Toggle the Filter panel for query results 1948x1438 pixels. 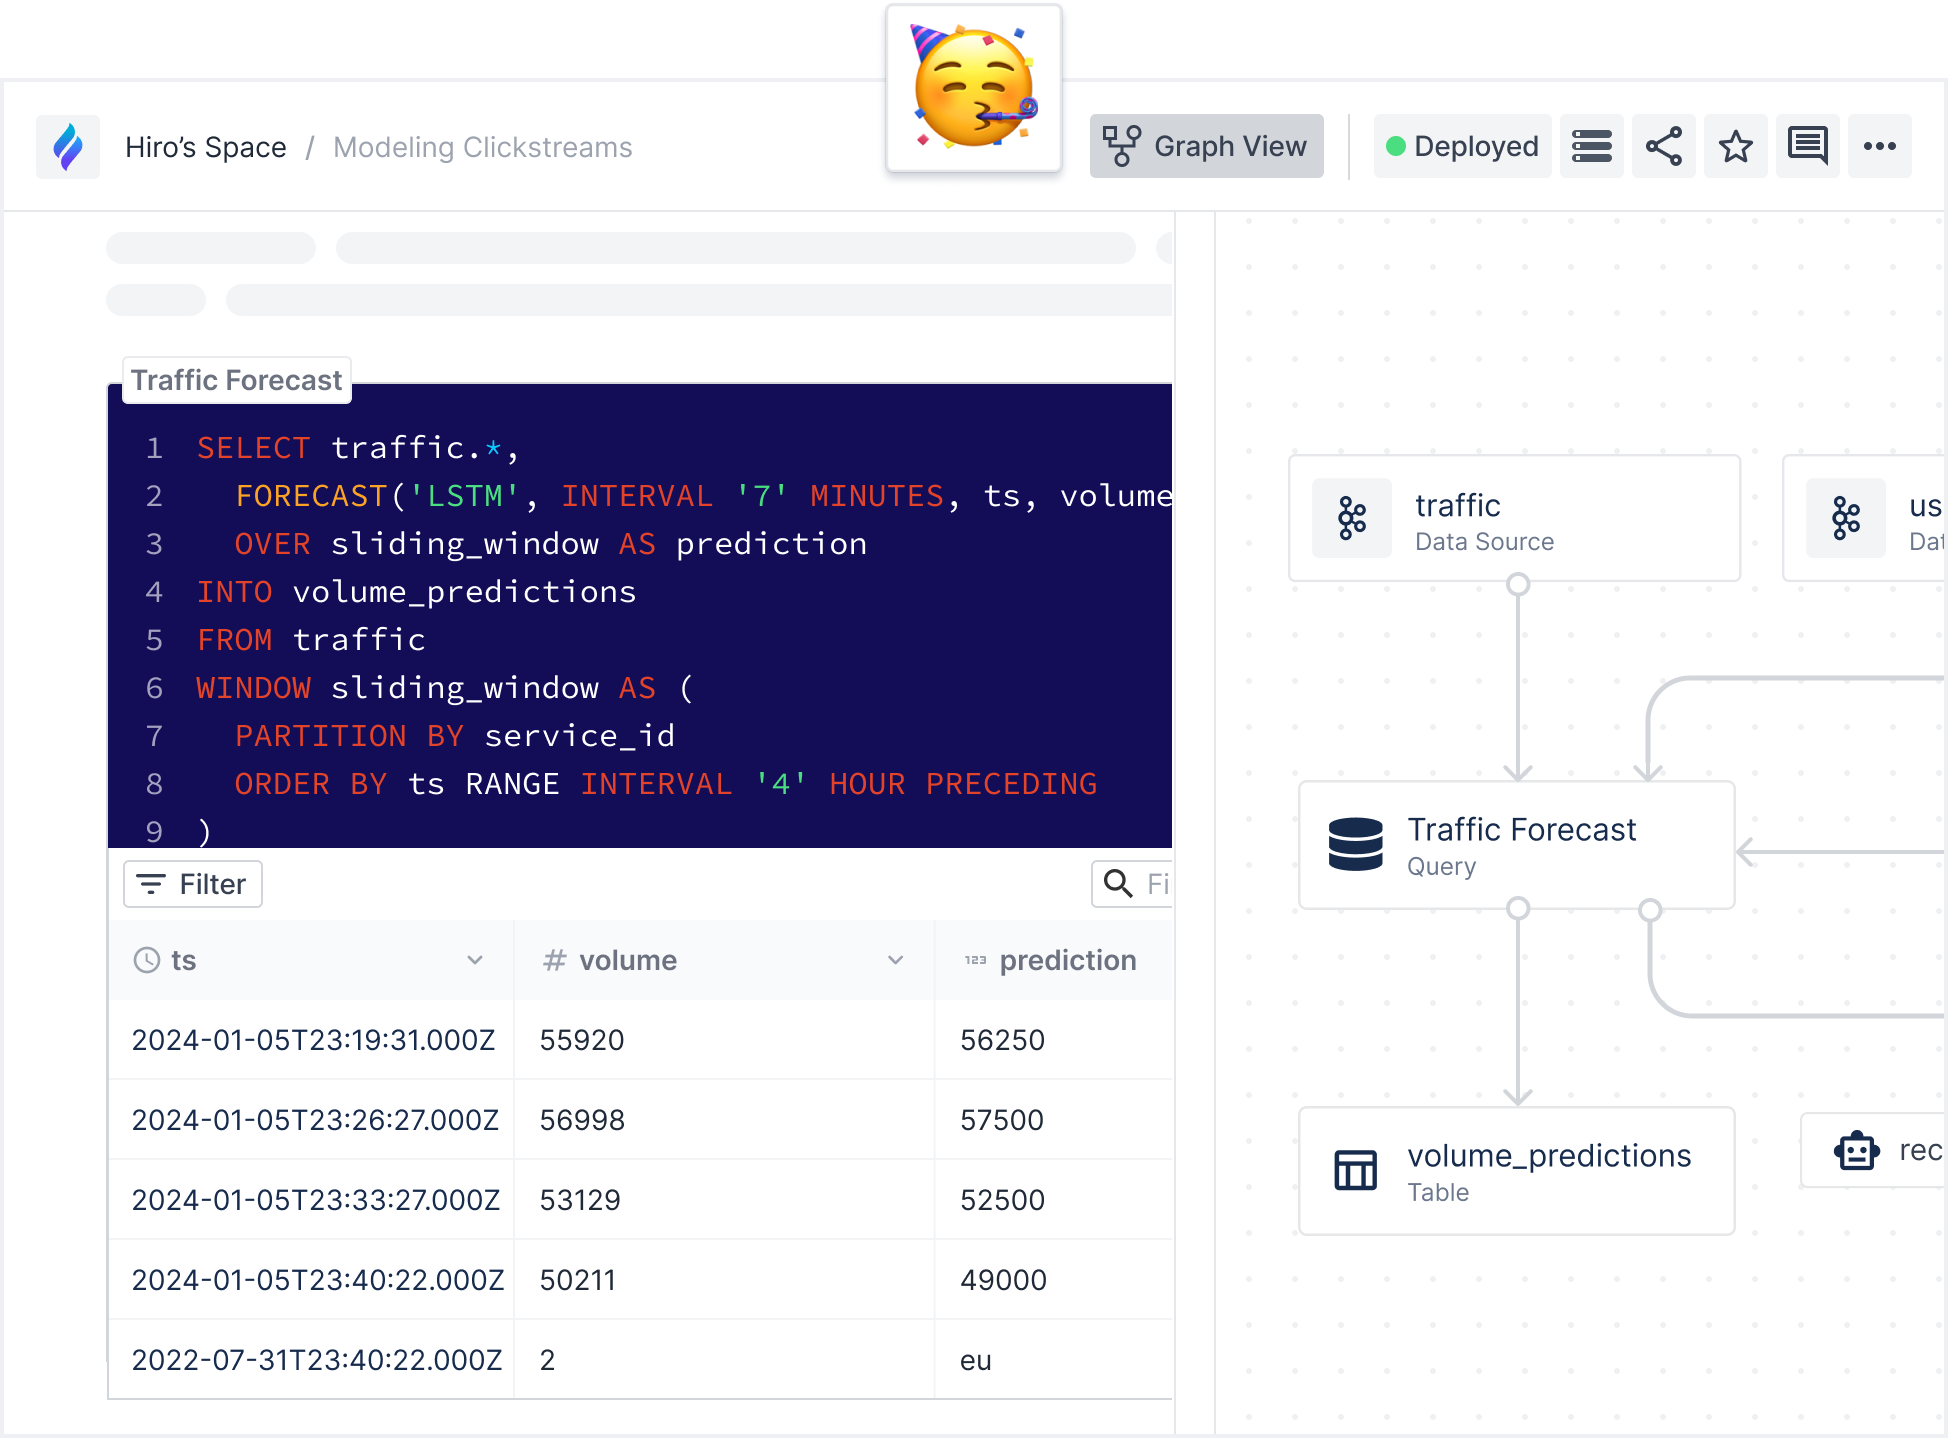pos(192,884)
